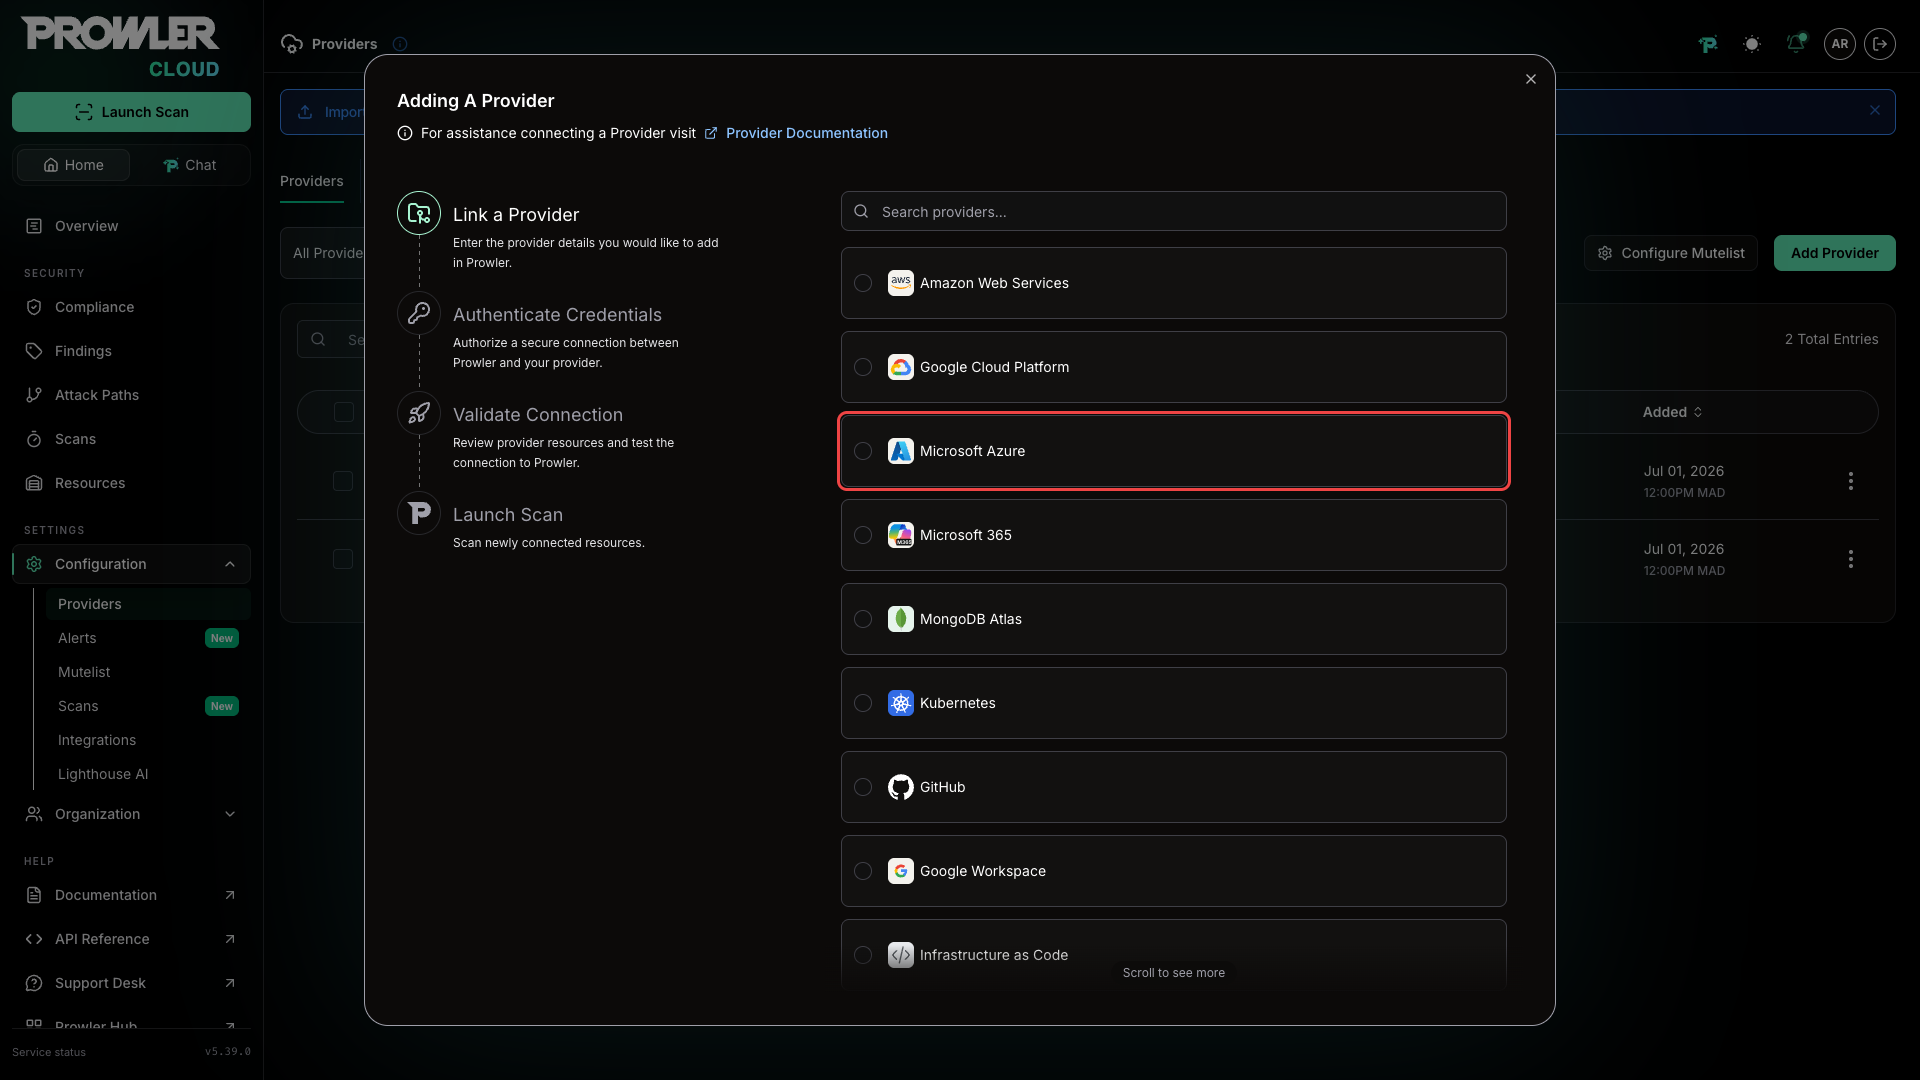Click the Validate Connection rocket icon
Screen dimensions: 1920x1080
pyautogui.click(x=419, y=413)
